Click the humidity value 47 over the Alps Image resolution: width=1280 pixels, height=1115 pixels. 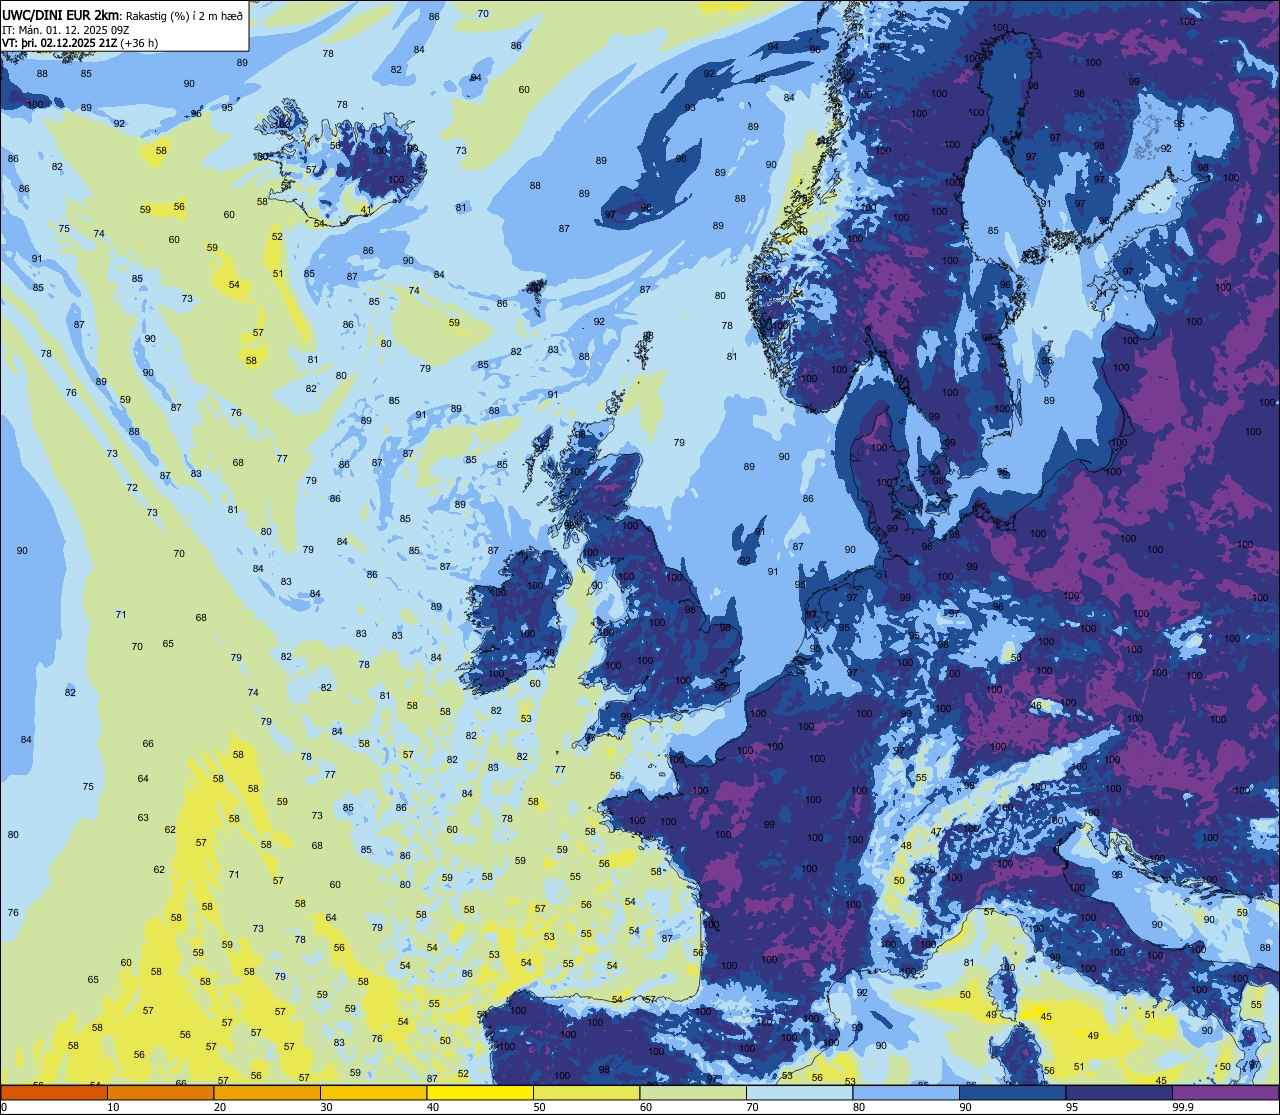point(936,832)
